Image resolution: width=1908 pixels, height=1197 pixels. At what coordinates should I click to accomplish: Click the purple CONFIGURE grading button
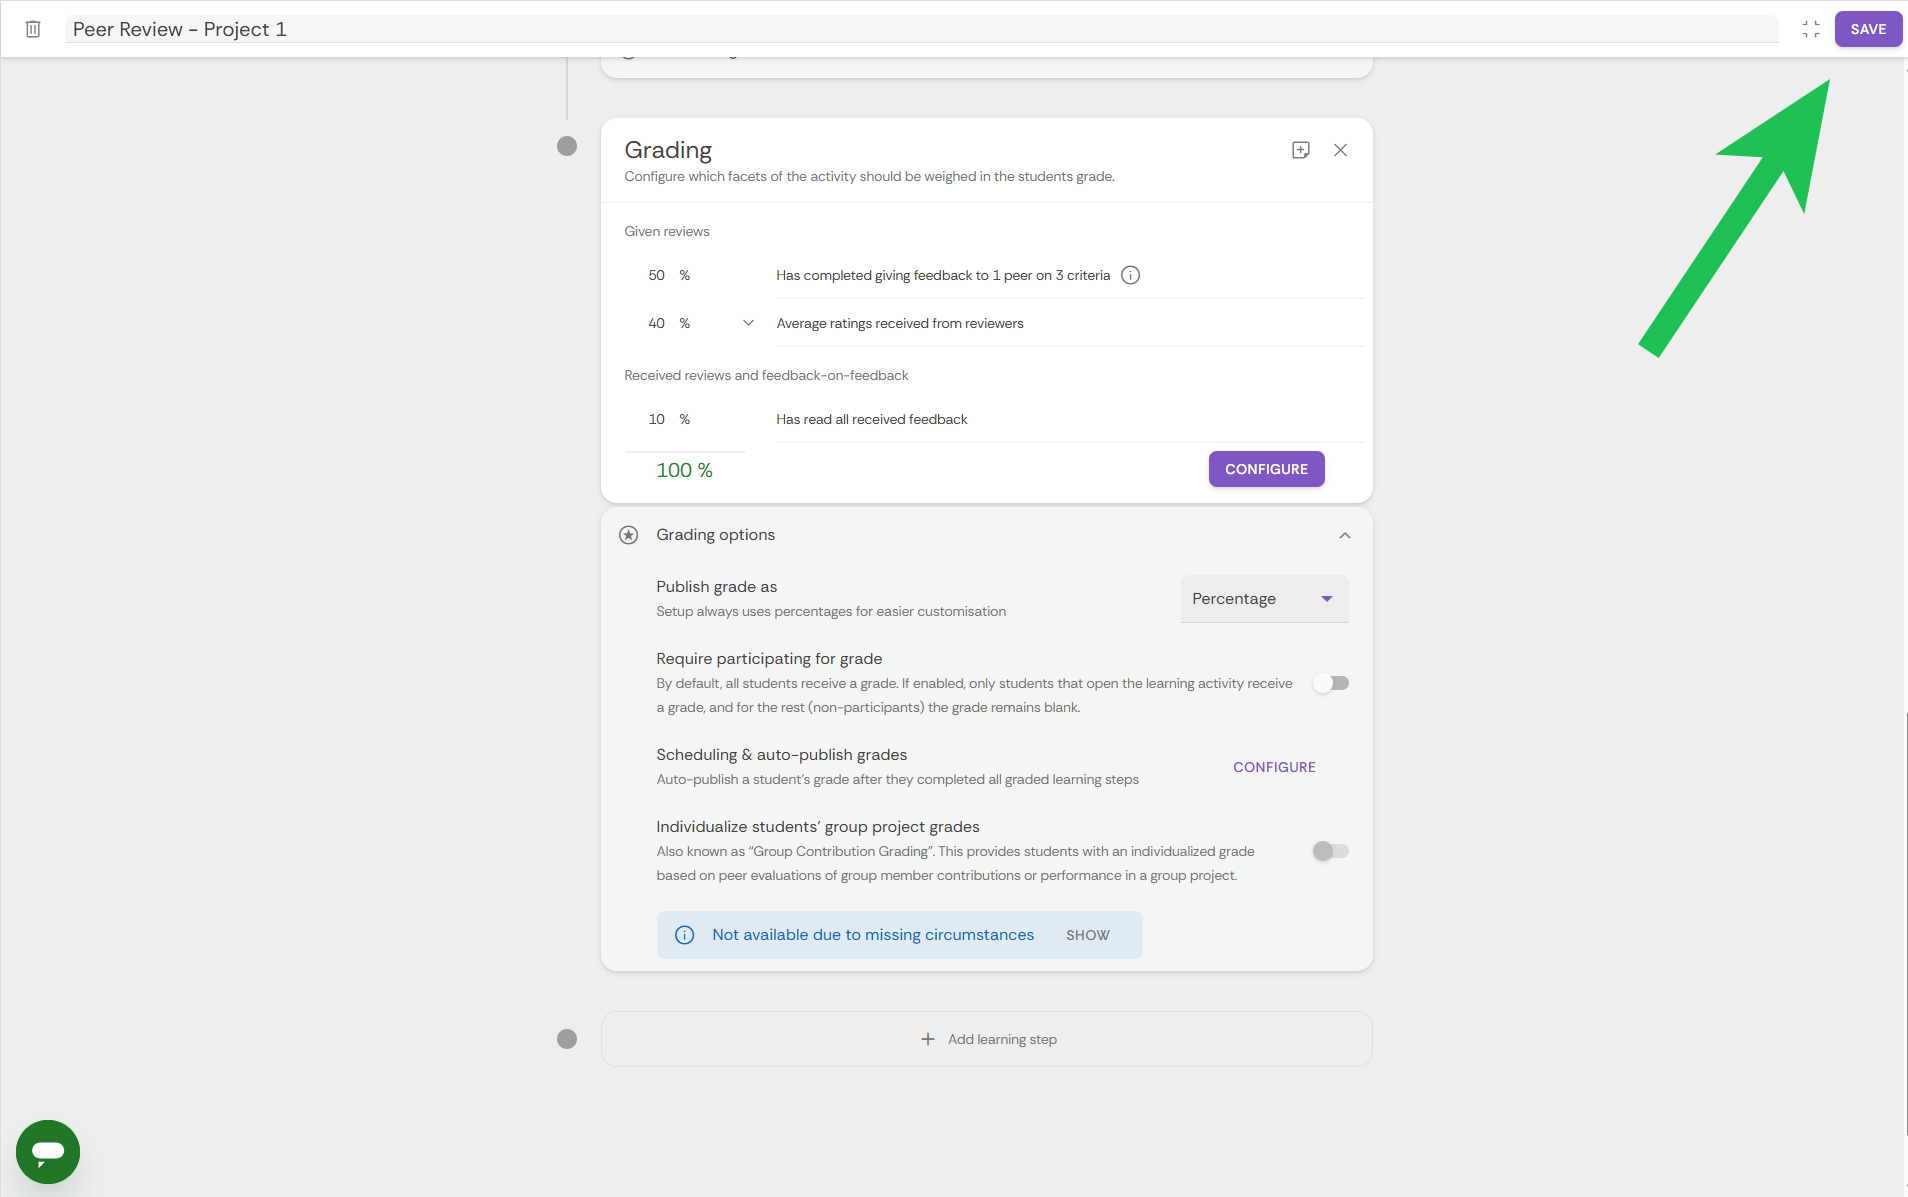click(x=1266, y=469)
